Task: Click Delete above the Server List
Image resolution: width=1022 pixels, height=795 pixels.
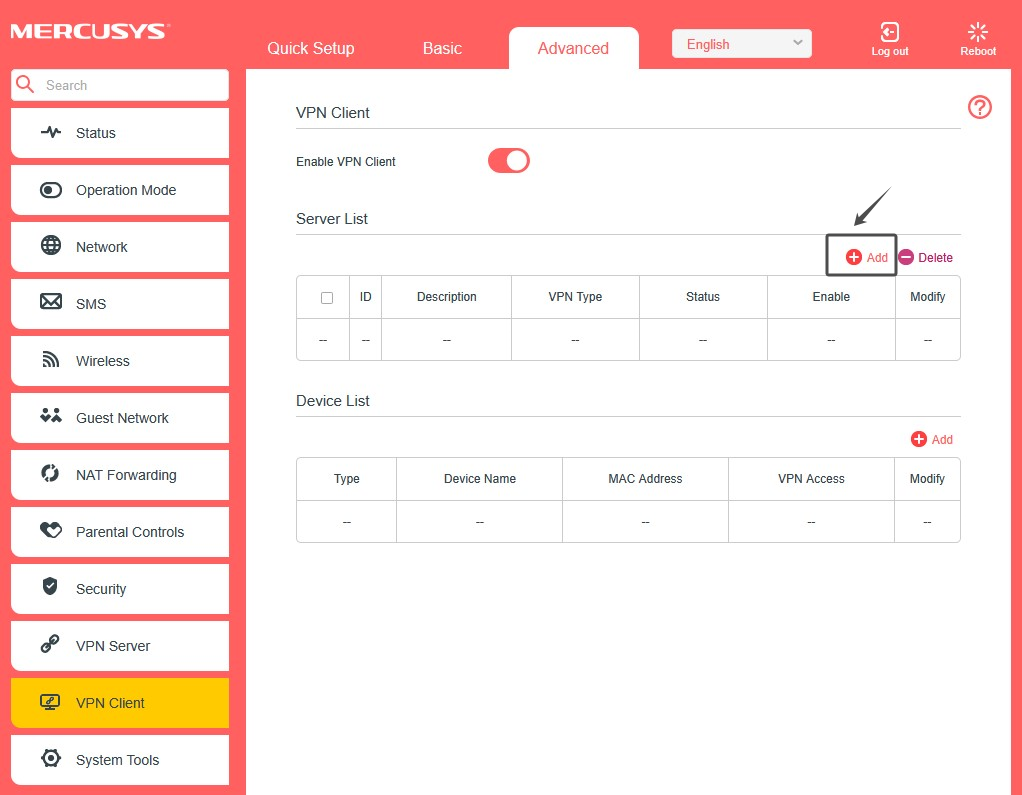Action: click(925, 257)
